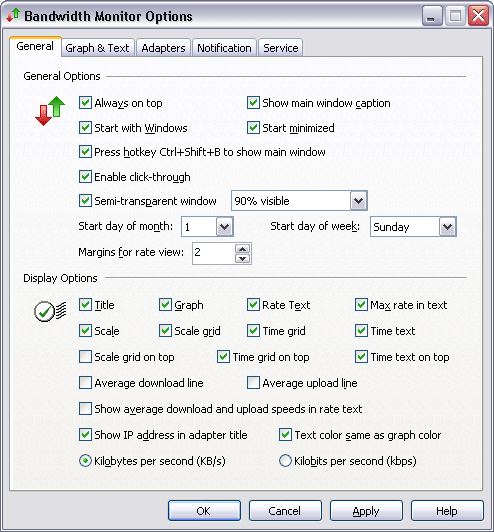Toggle Semi-transparent window checkbox
This screenshot has width=494, height=532.
point(85,201)
